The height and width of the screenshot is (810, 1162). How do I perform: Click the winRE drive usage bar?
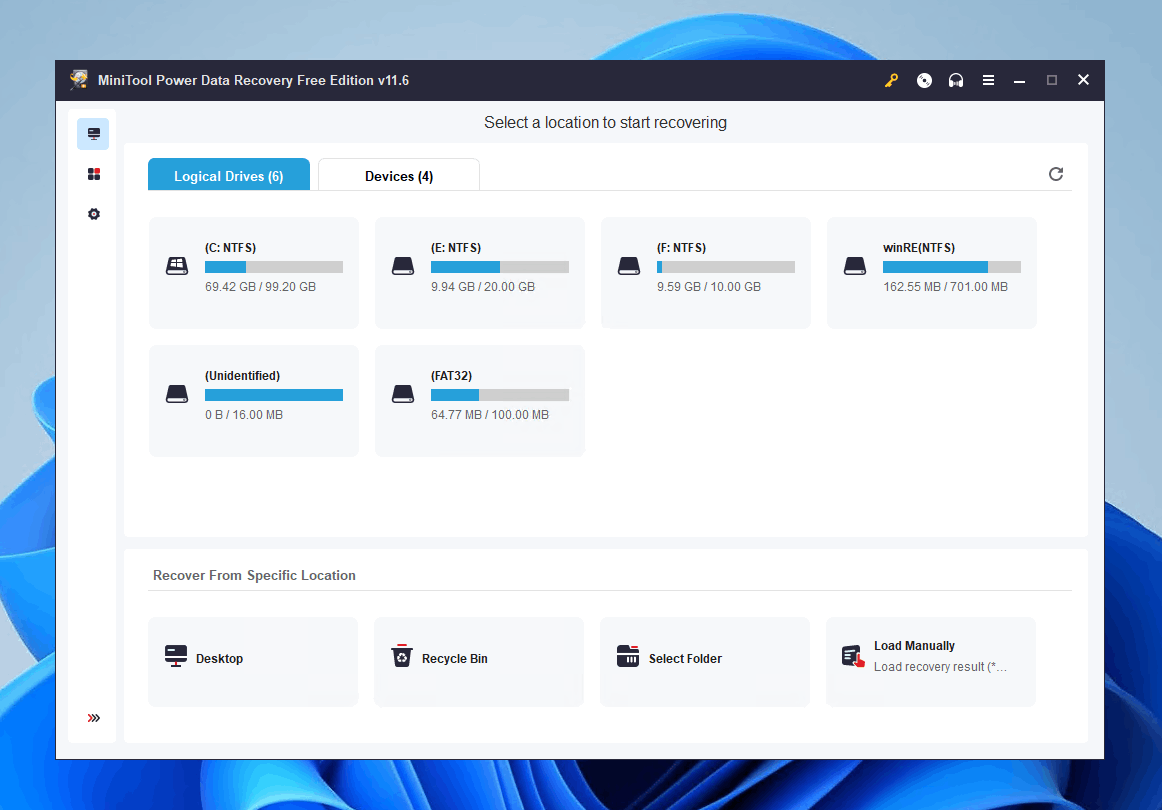point(952,267)
